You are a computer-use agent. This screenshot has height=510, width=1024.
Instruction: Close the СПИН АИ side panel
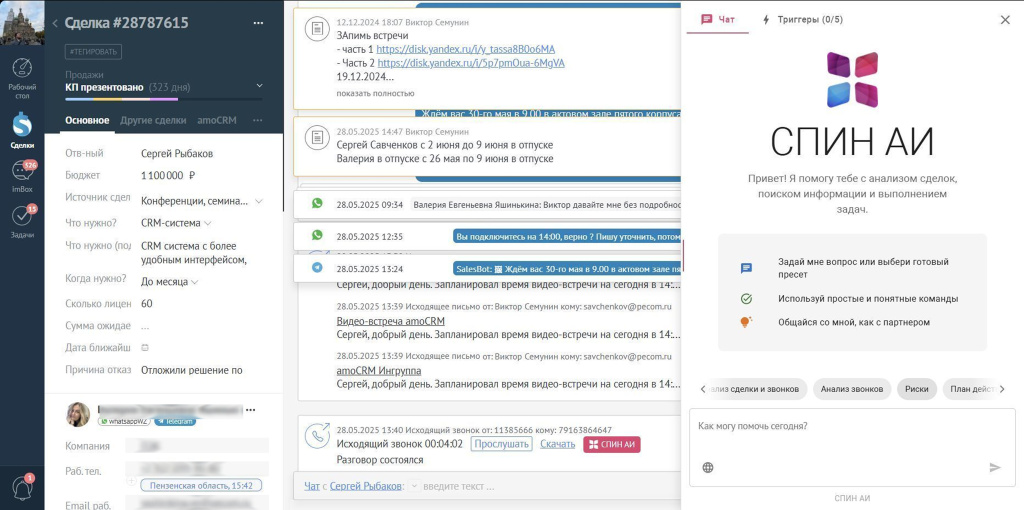1005,20
